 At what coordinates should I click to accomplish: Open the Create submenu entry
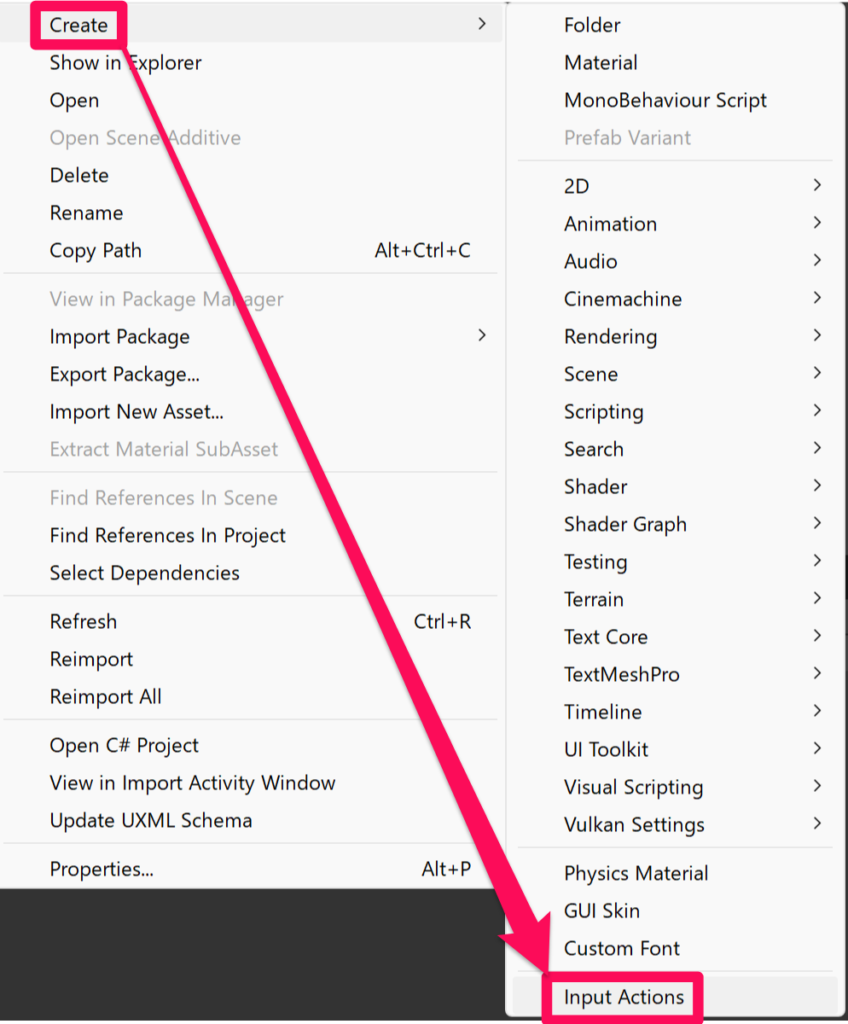(x=79, y=25)
